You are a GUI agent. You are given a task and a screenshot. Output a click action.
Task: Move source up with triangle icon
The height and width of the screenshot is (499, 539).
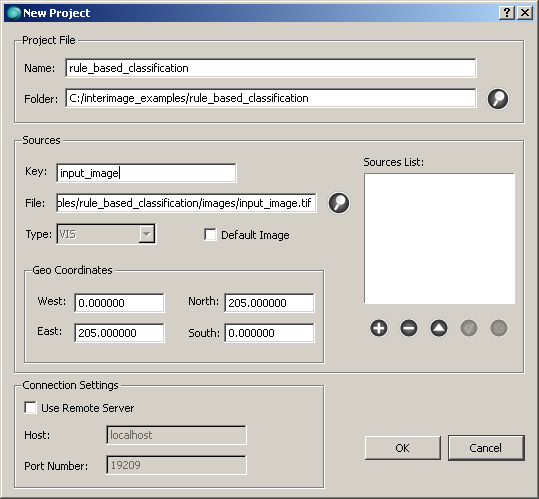(439, 328)
